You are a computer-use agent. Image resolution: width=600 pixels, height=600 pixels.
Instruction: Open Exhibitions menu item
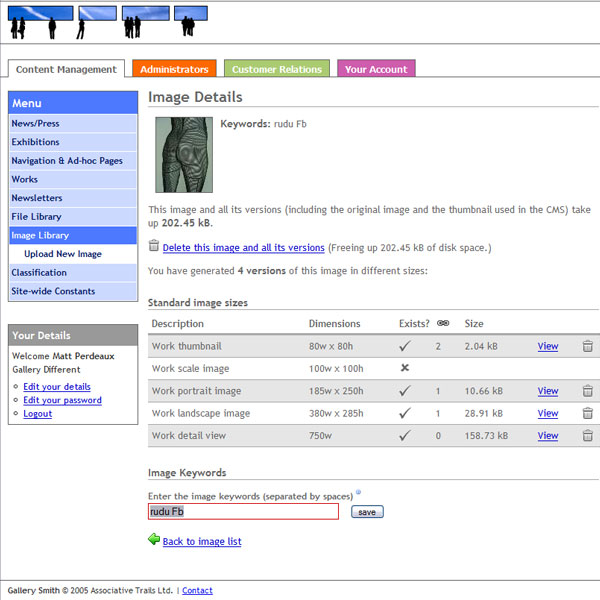pyautogui.click(x=73, y=142)
